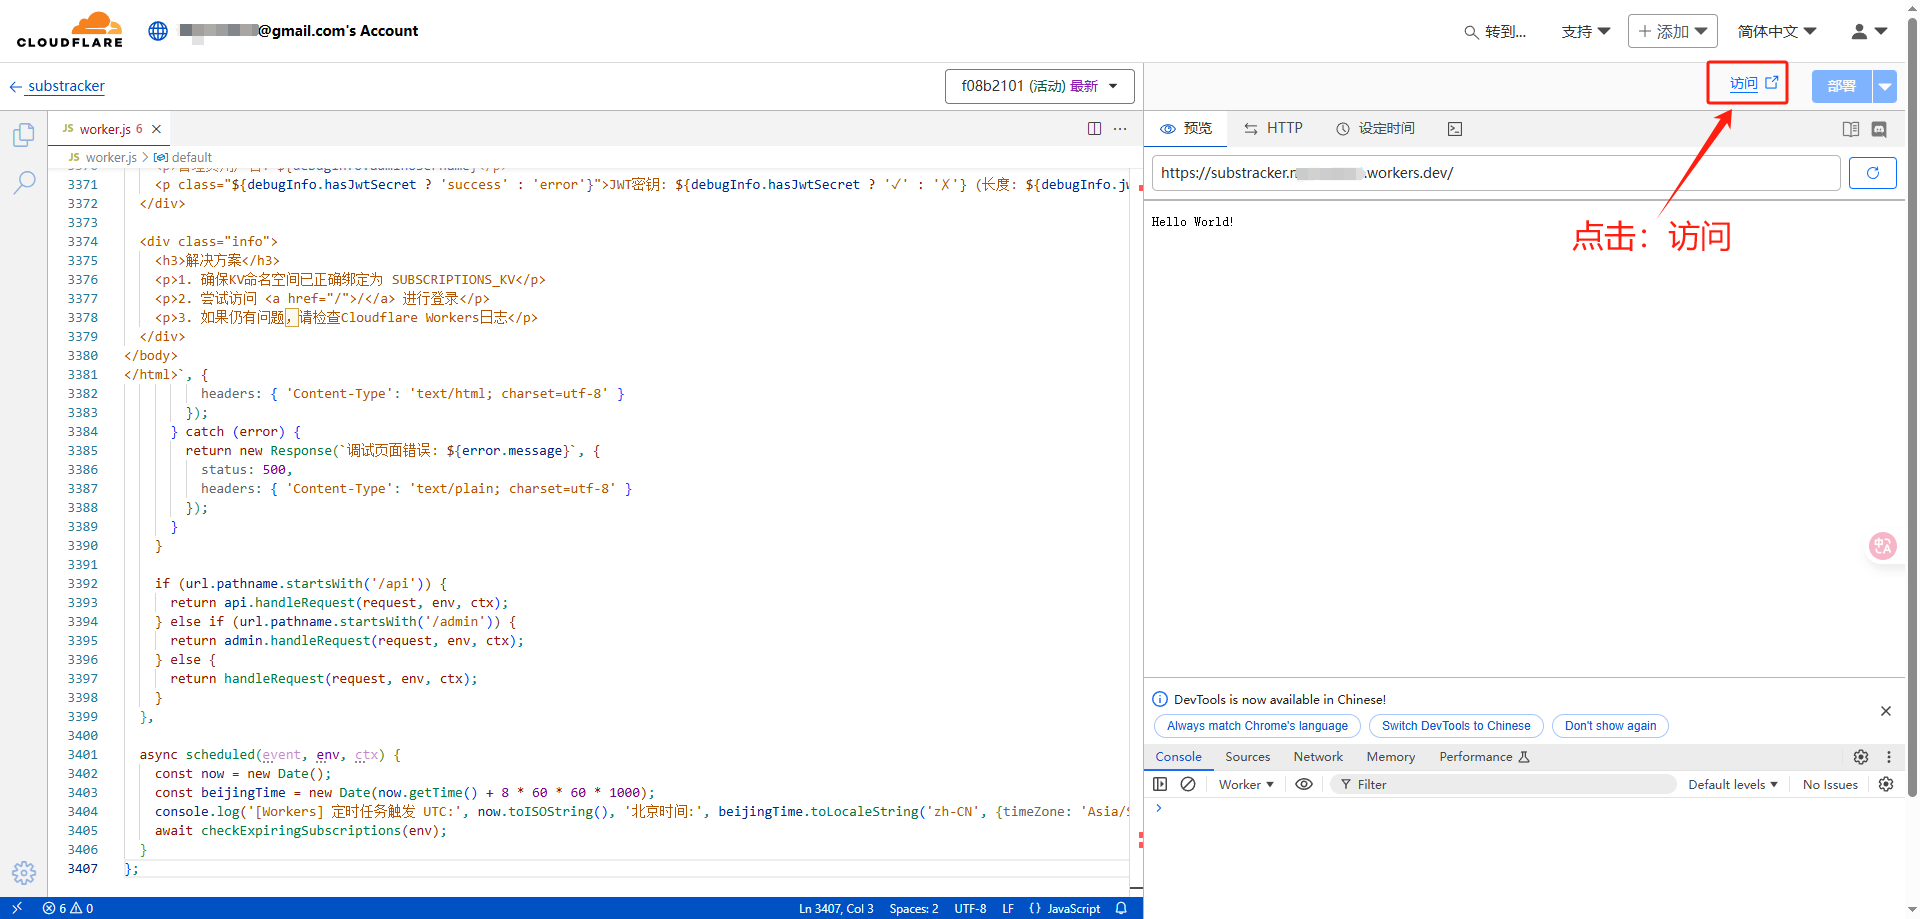This screenshot has height=919, width=1920.
Task: Open the deploy button dropdown arrow
Action: pos(1885,87)
